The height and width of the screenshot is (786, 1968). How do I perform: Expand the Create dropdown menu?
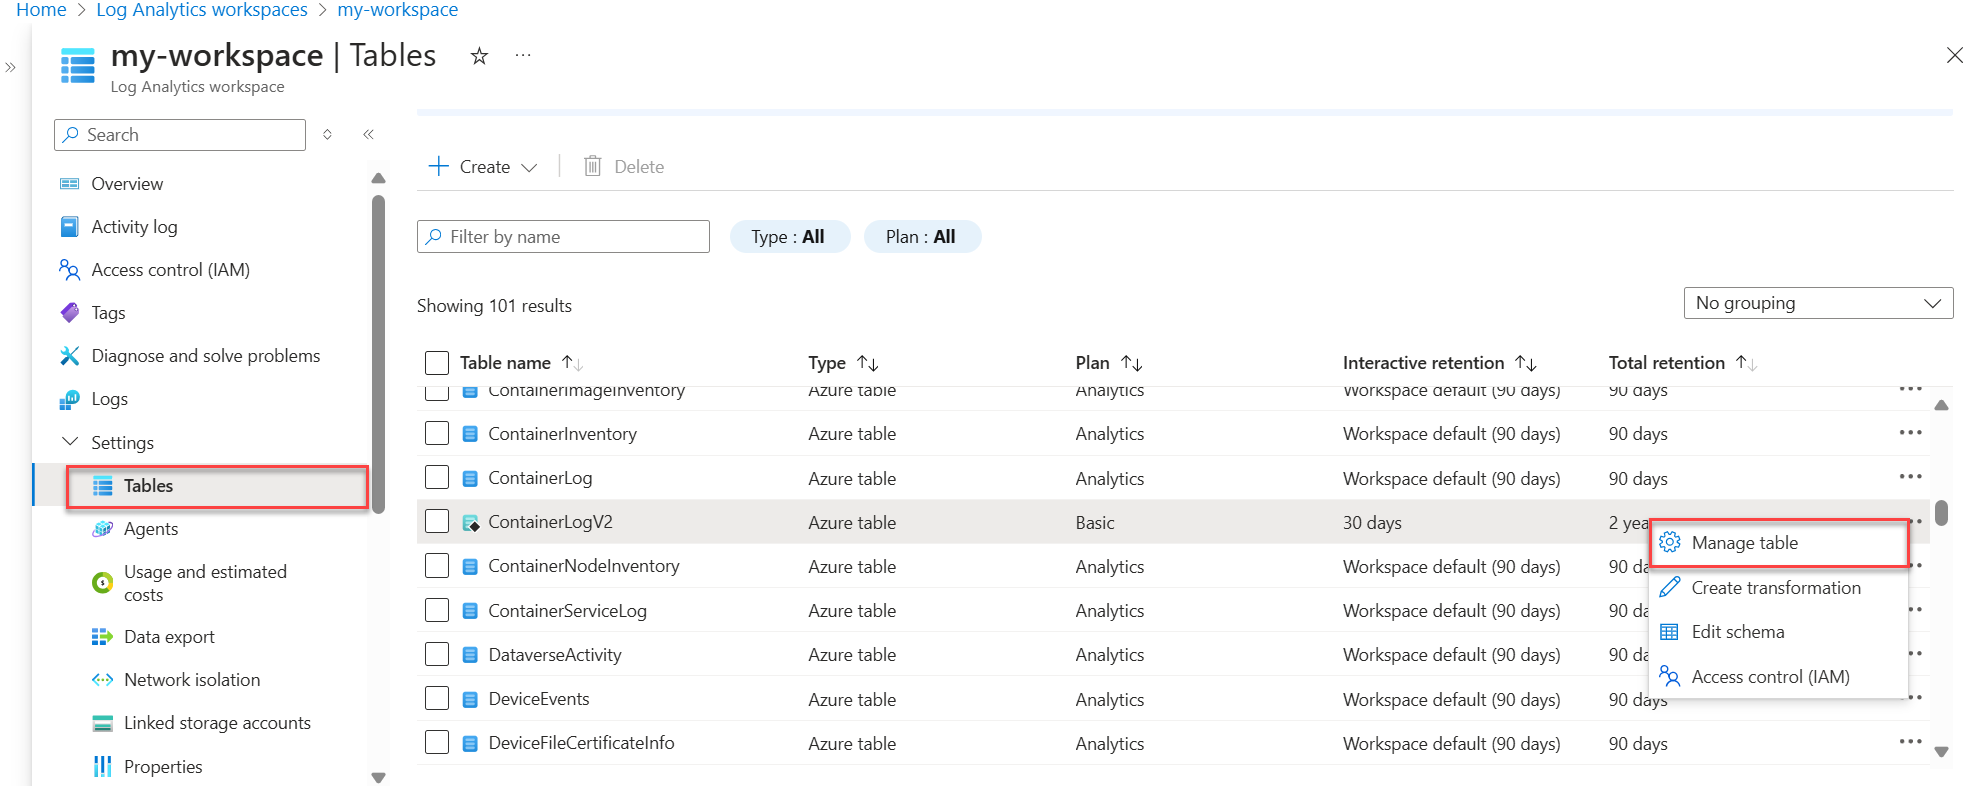484,167
